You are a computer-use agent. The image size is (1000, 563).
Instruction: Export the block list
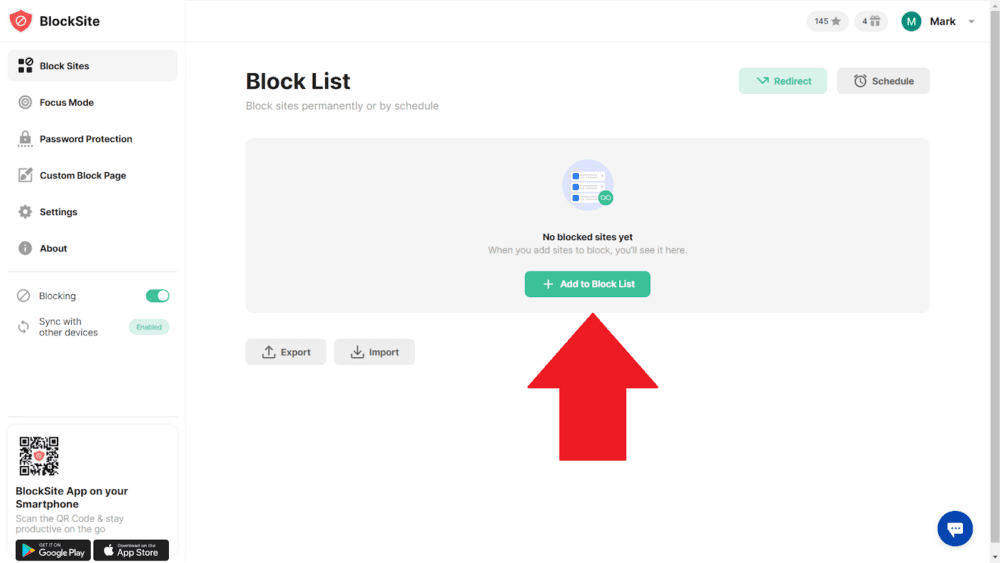click(x=285, y=352)
